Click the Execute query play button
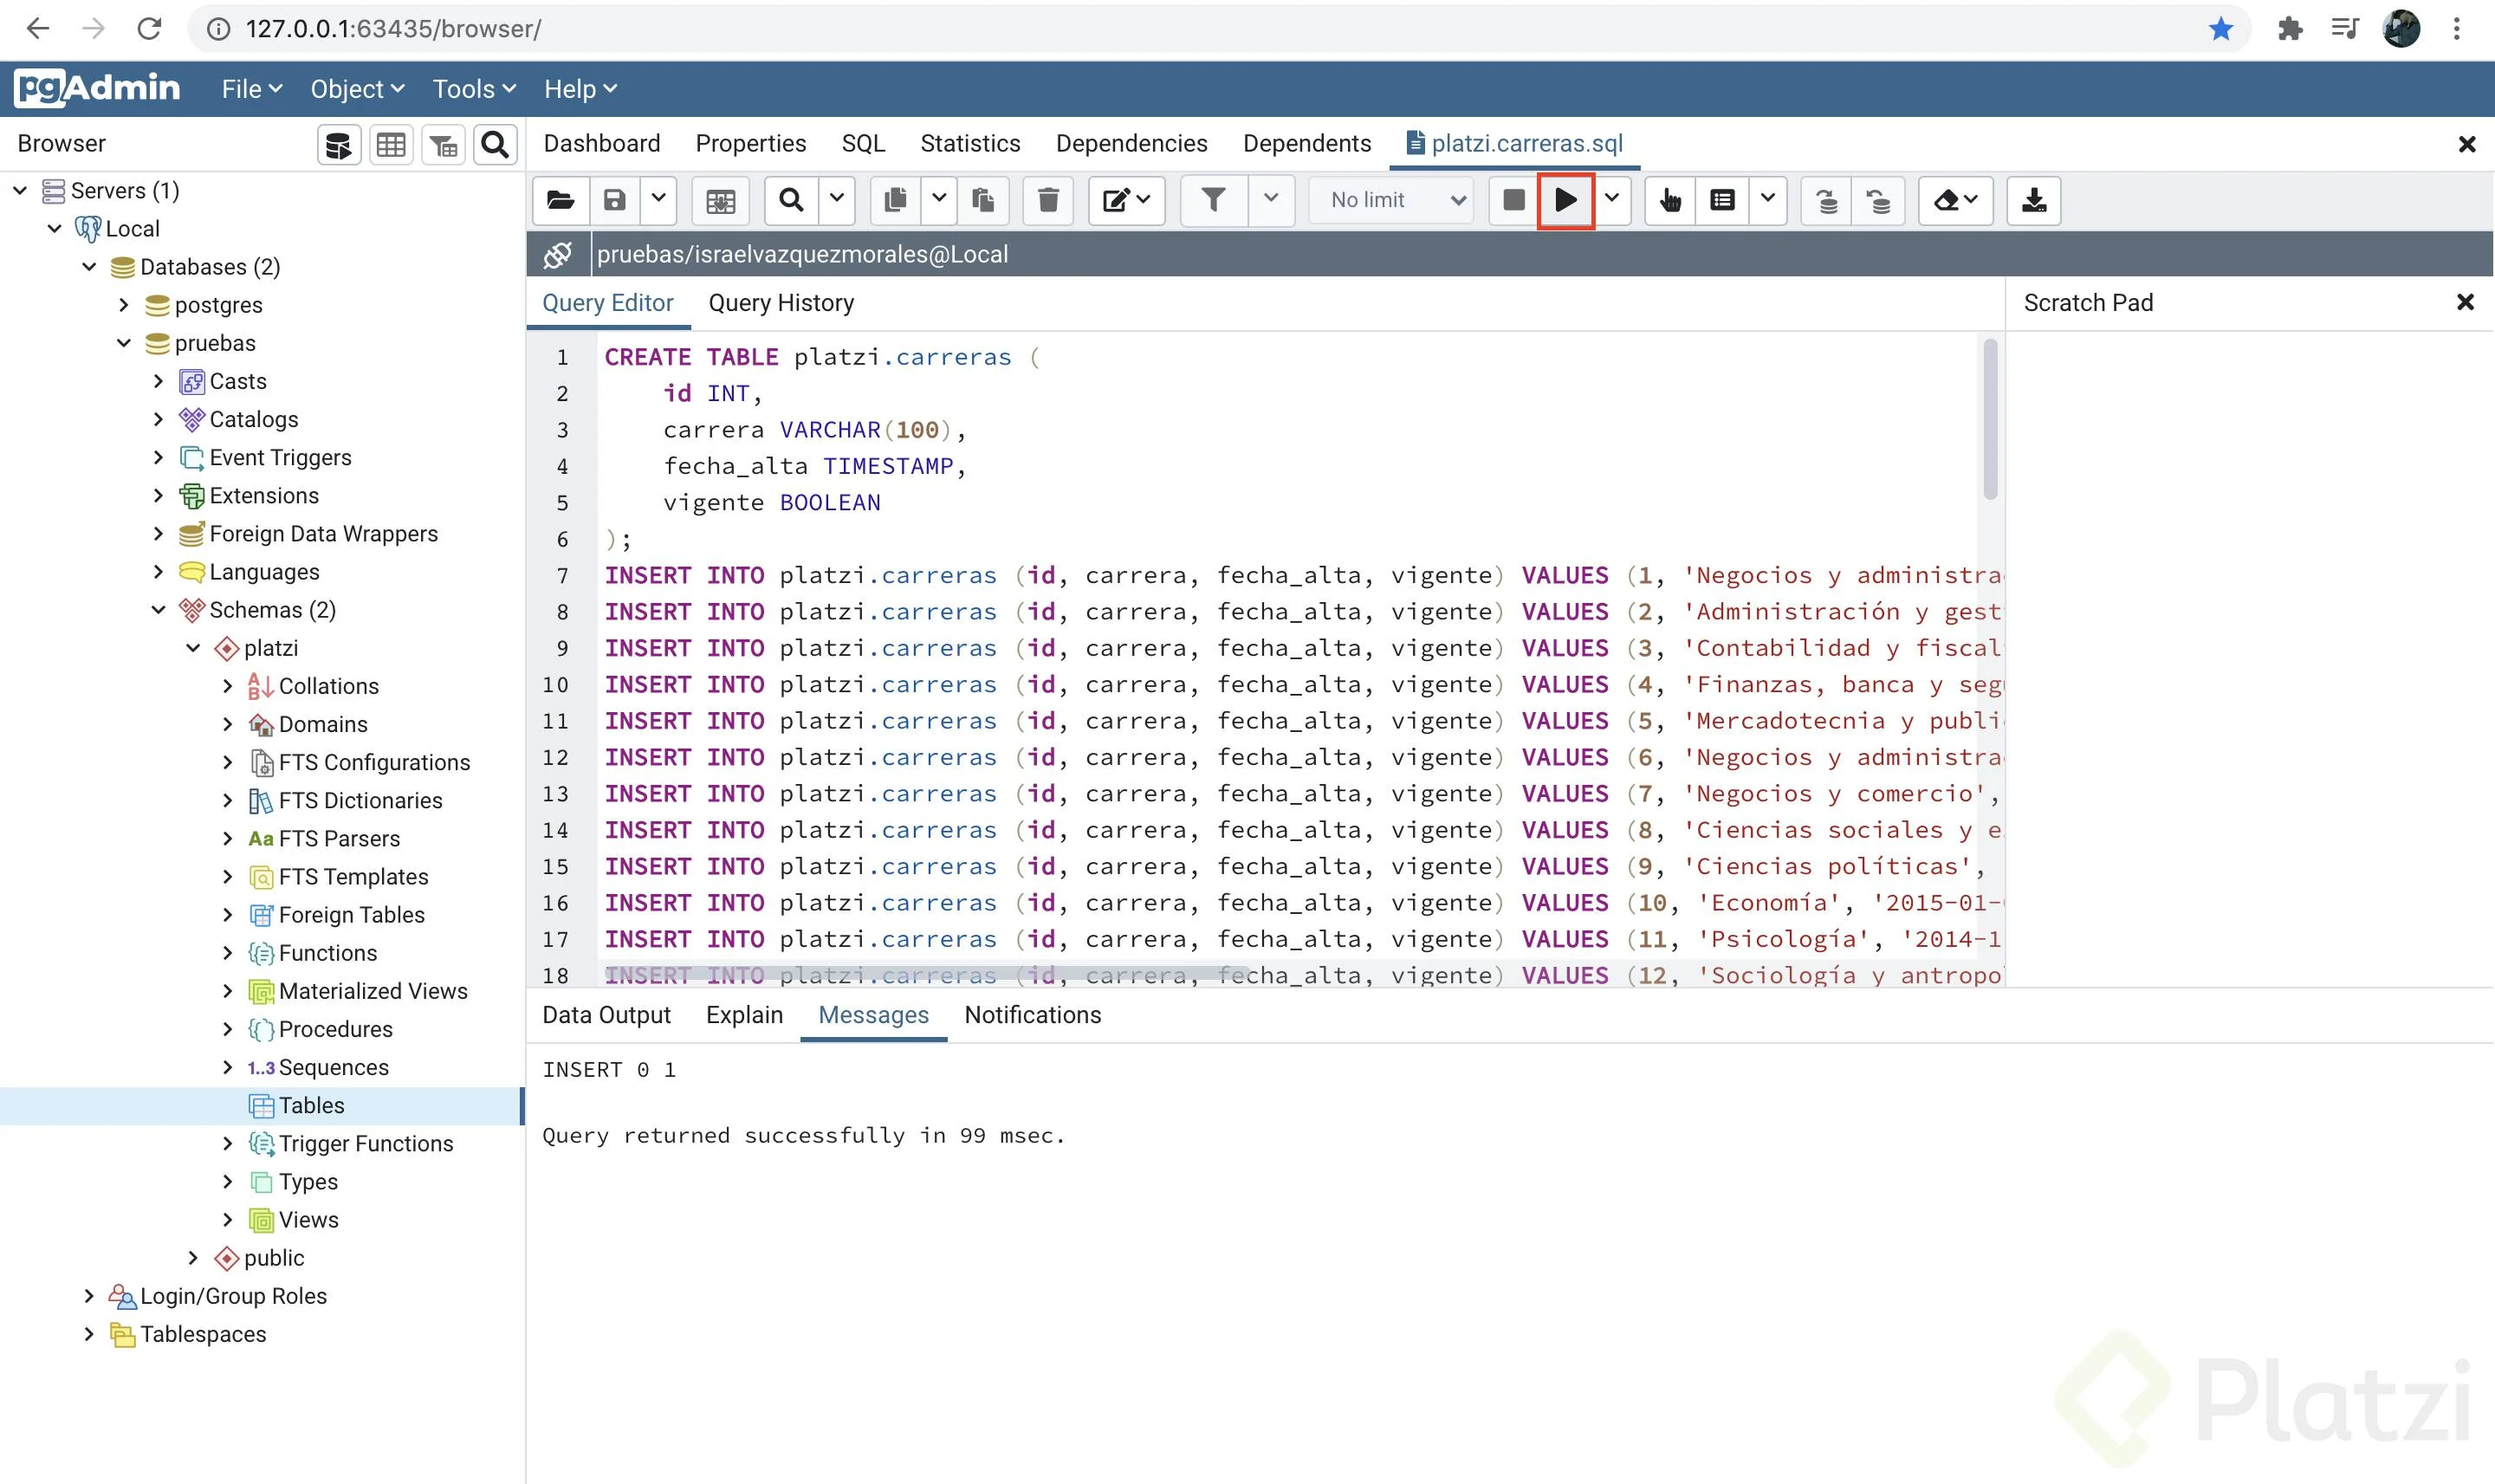This screenshot has width=2495, height=1484. [1565, 200]
